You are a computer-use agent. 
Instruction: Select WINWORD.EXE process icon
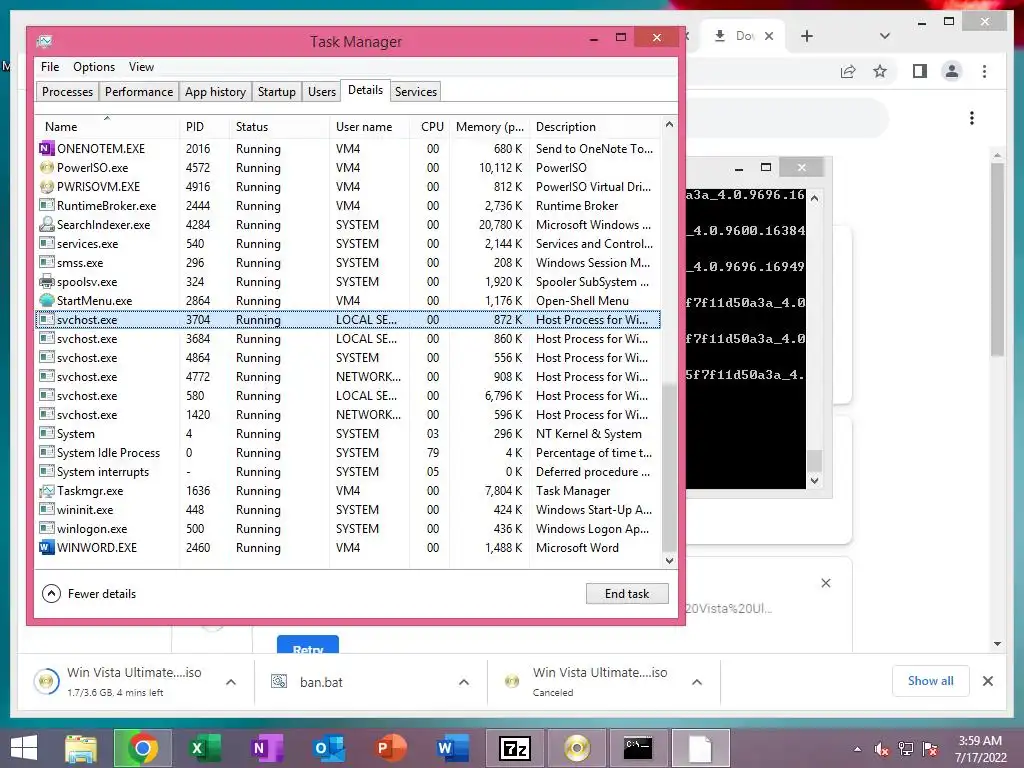46,547
